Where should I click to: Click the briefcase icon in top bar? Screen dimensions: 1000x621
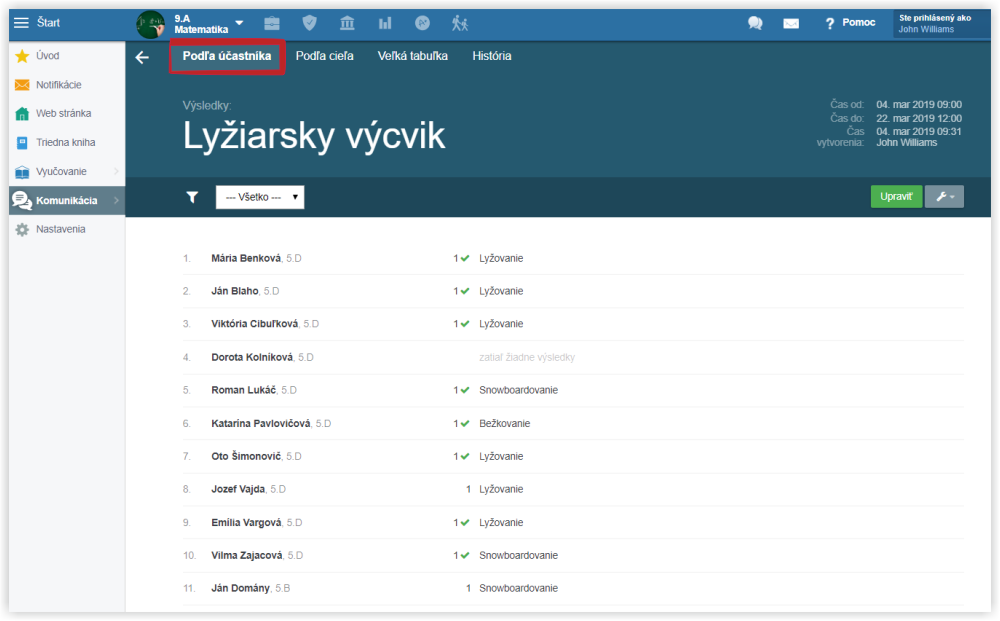[272, 23]
